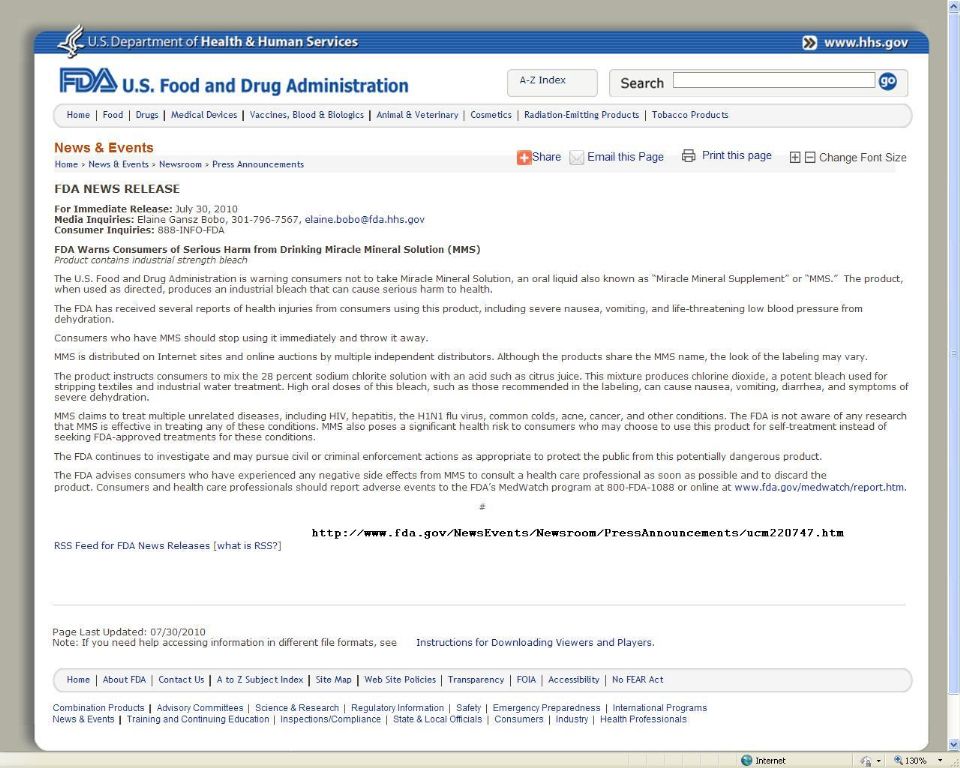Click the printer icon
The width and height of the screenshot is (960, 768).
[x=689, y=156]
